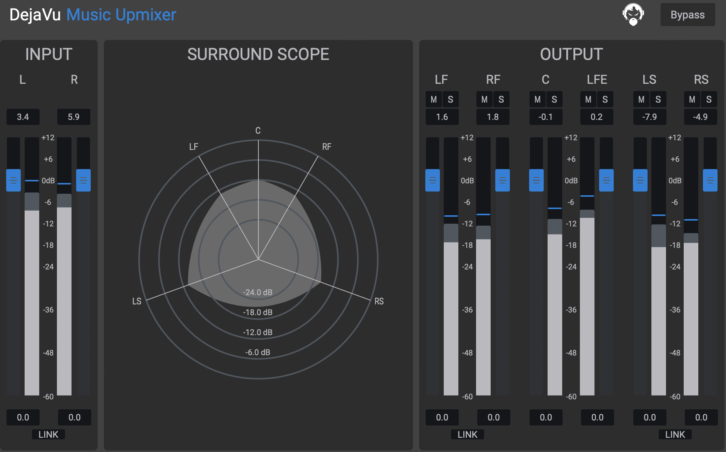Click the LS output fader handle

pyautogui.click(x=640, y=180)
